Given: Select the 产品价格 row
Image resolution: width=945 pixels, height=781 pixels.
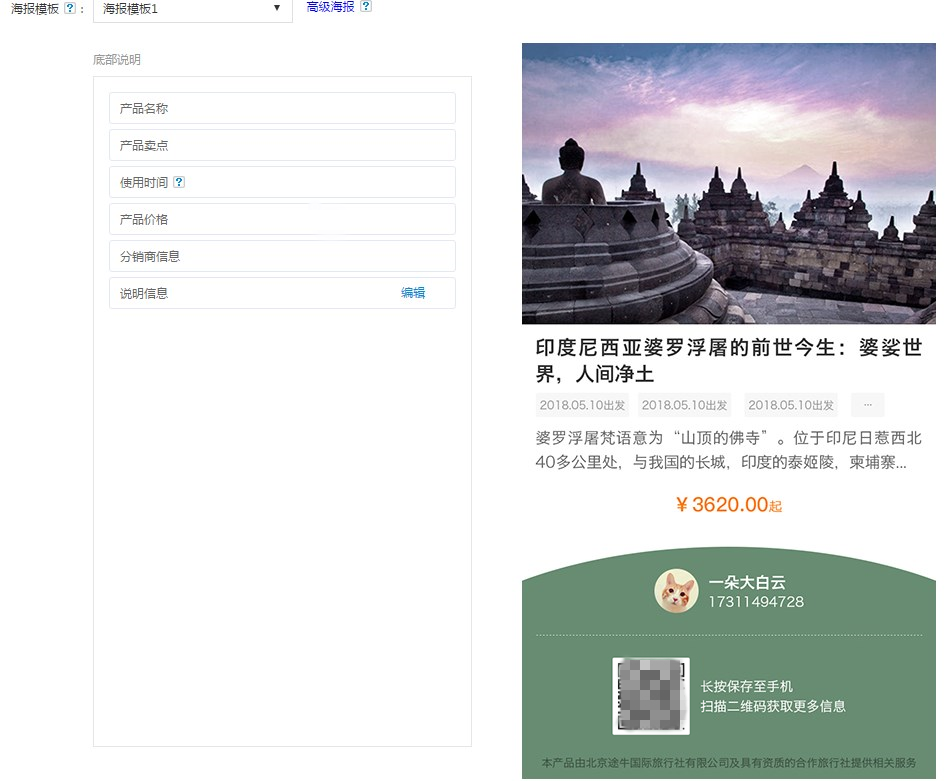Looking at the screenshot, I should [x=282, y=219].
